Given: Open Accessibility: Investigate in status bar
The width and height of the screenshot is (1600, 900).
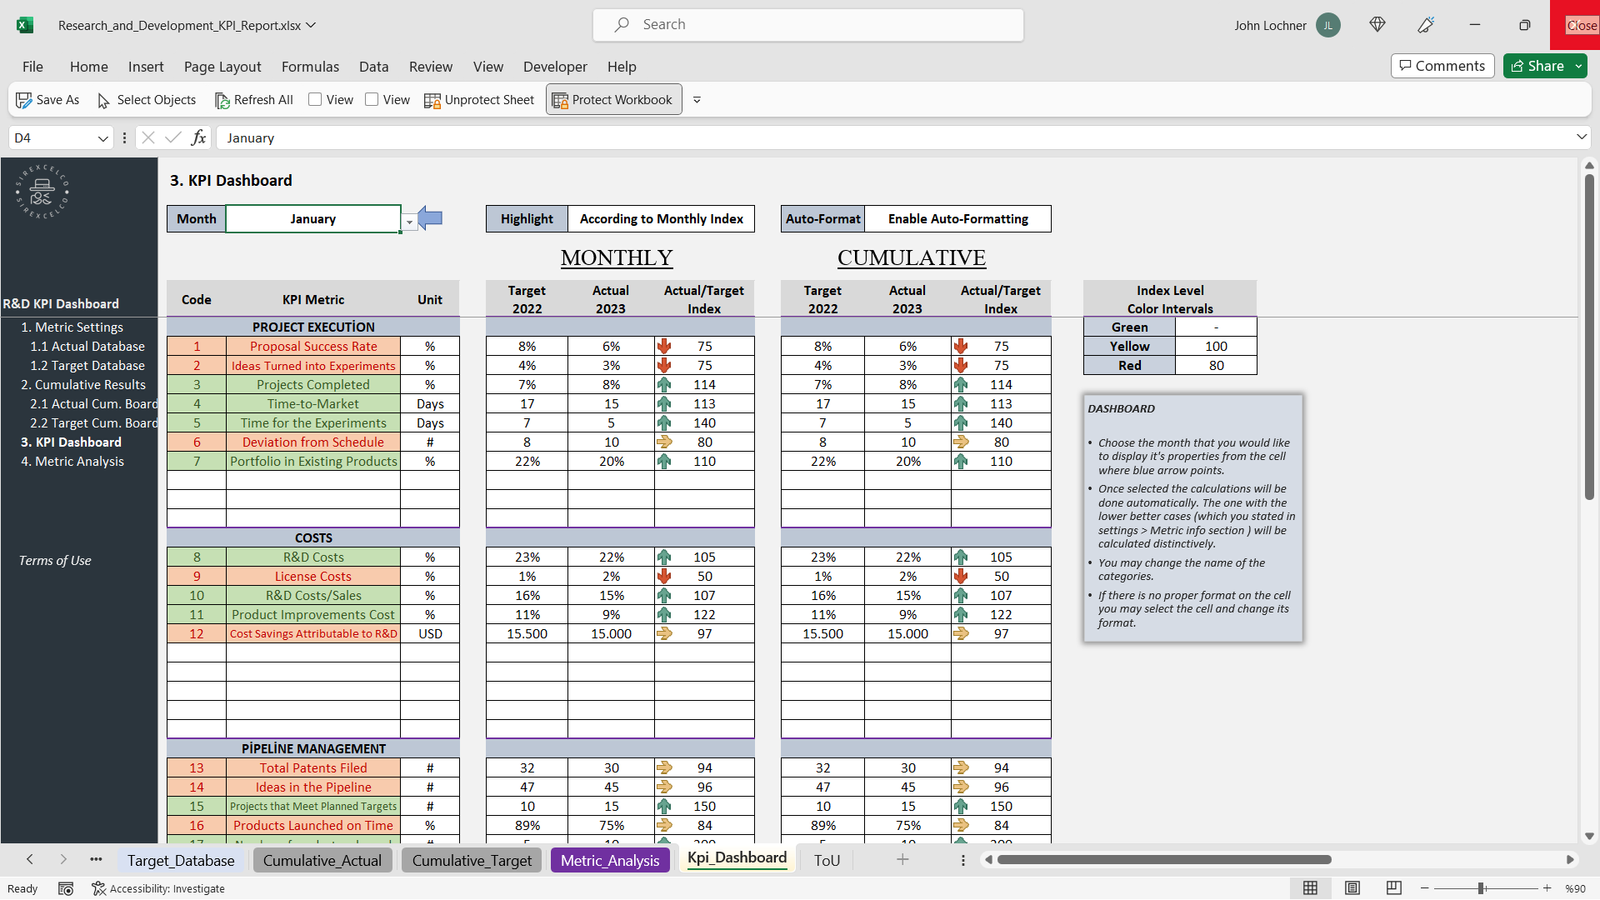Looking at the screenshot, I should (158, 888).
